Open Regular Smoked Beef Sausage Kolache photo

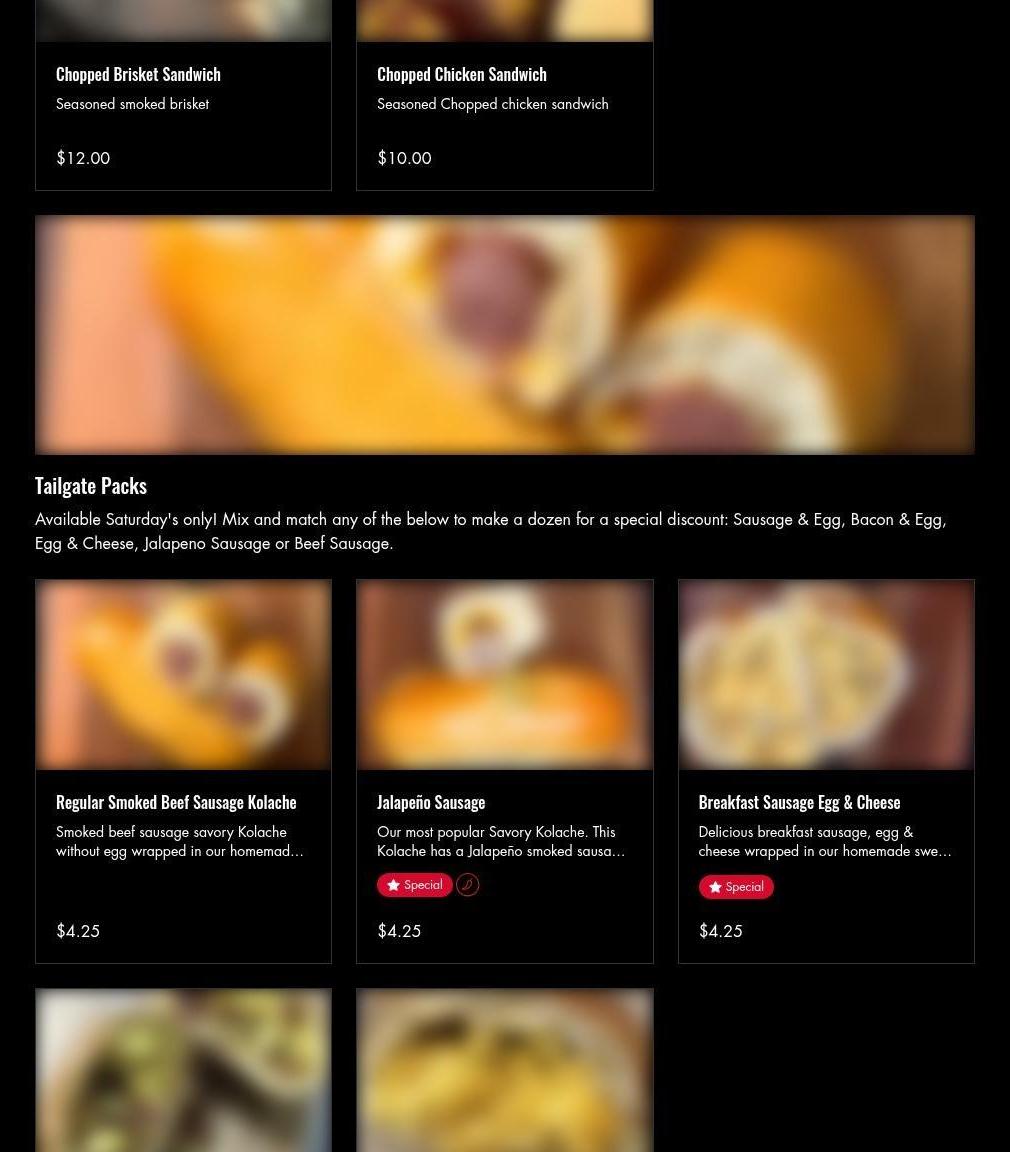click(x=184, y=674)
